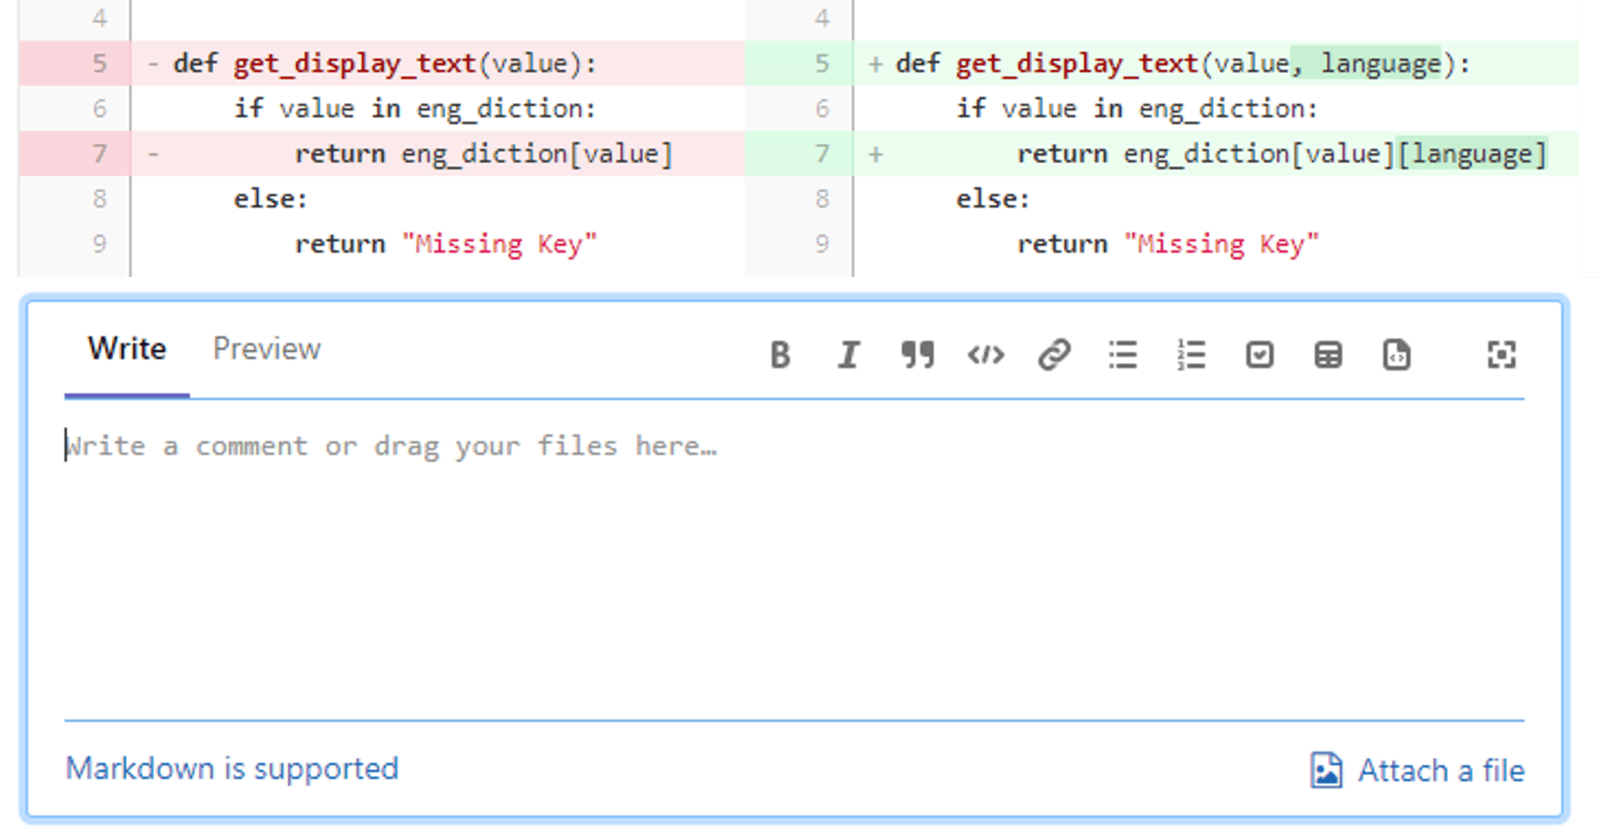Click added 'def get_display_text(value, language):' line
The width and height of the screenshot is (1600, 836).
[x=1183, y=64]
